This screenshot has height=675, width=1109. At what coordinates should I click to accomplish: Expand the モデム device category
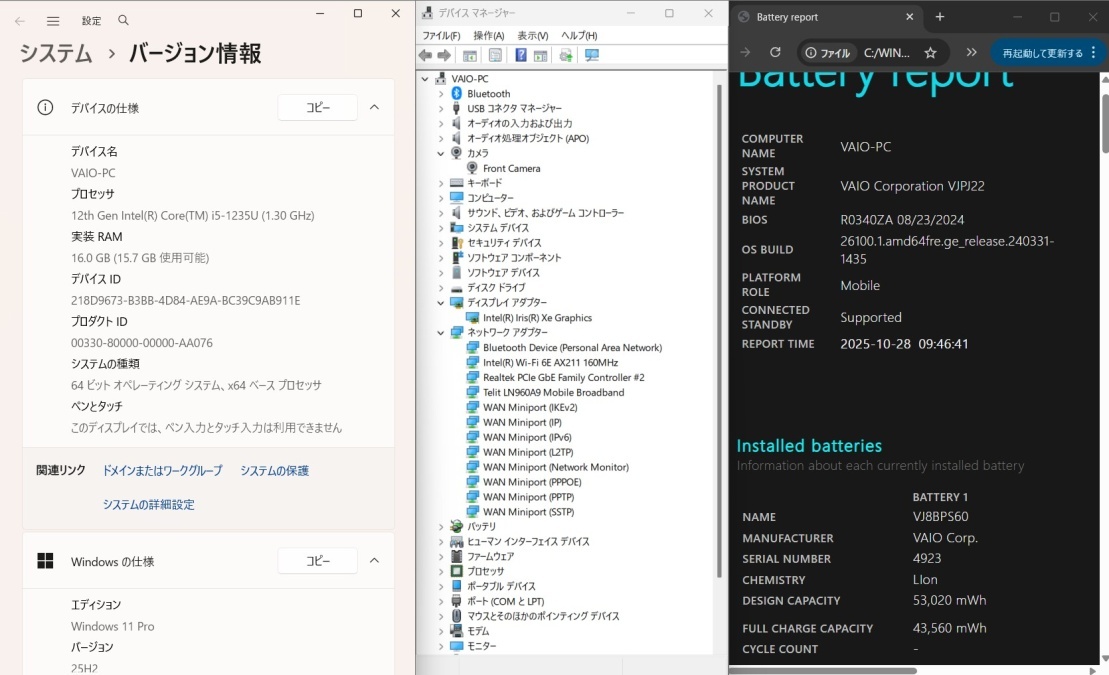click(440, 630)
